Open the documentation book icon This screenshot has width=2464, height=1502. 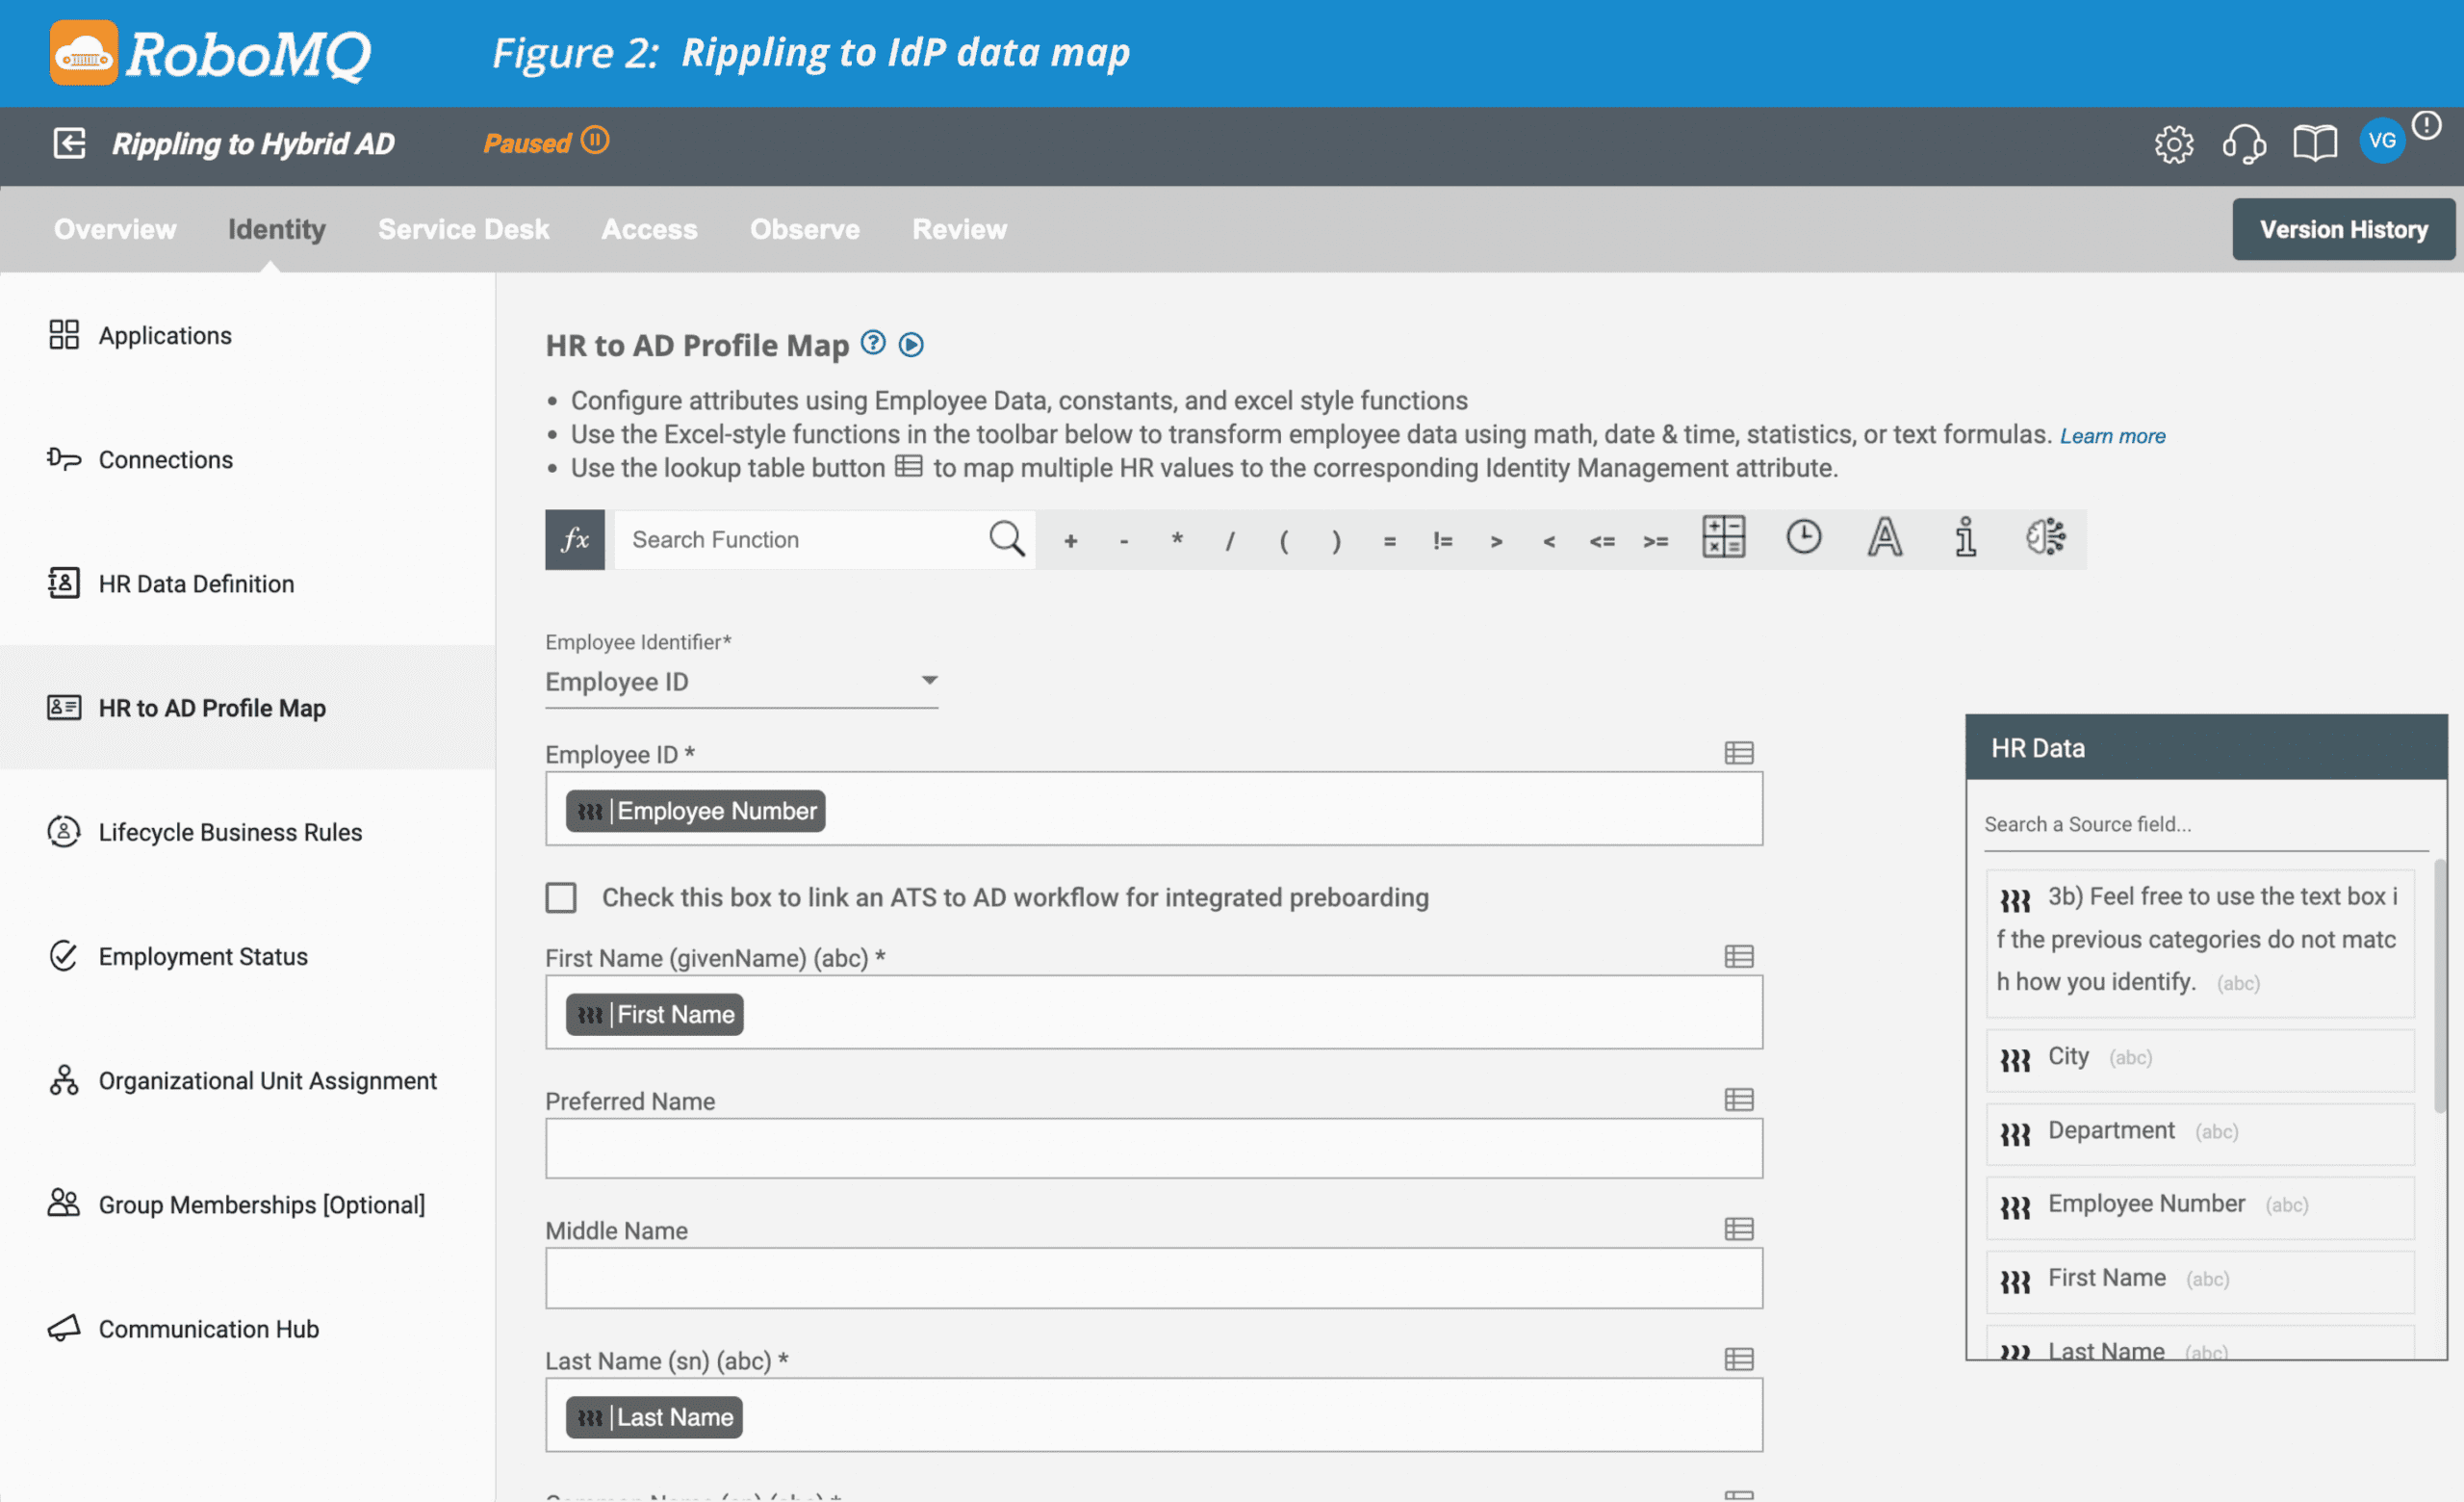pyautogui.click(x=2316, y=143)
